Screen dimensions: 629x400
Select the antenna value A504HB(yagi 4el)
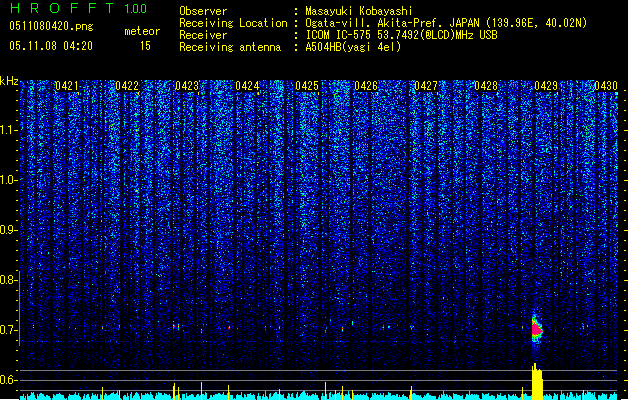pyautogui.click(x=353, y=47)
